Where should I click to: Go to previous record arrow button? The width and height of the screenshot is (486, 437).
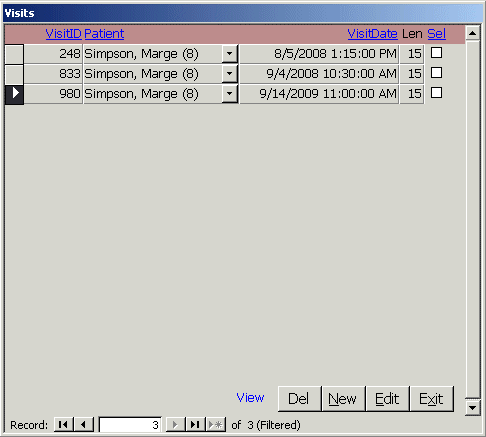click(x=83, y=425)
